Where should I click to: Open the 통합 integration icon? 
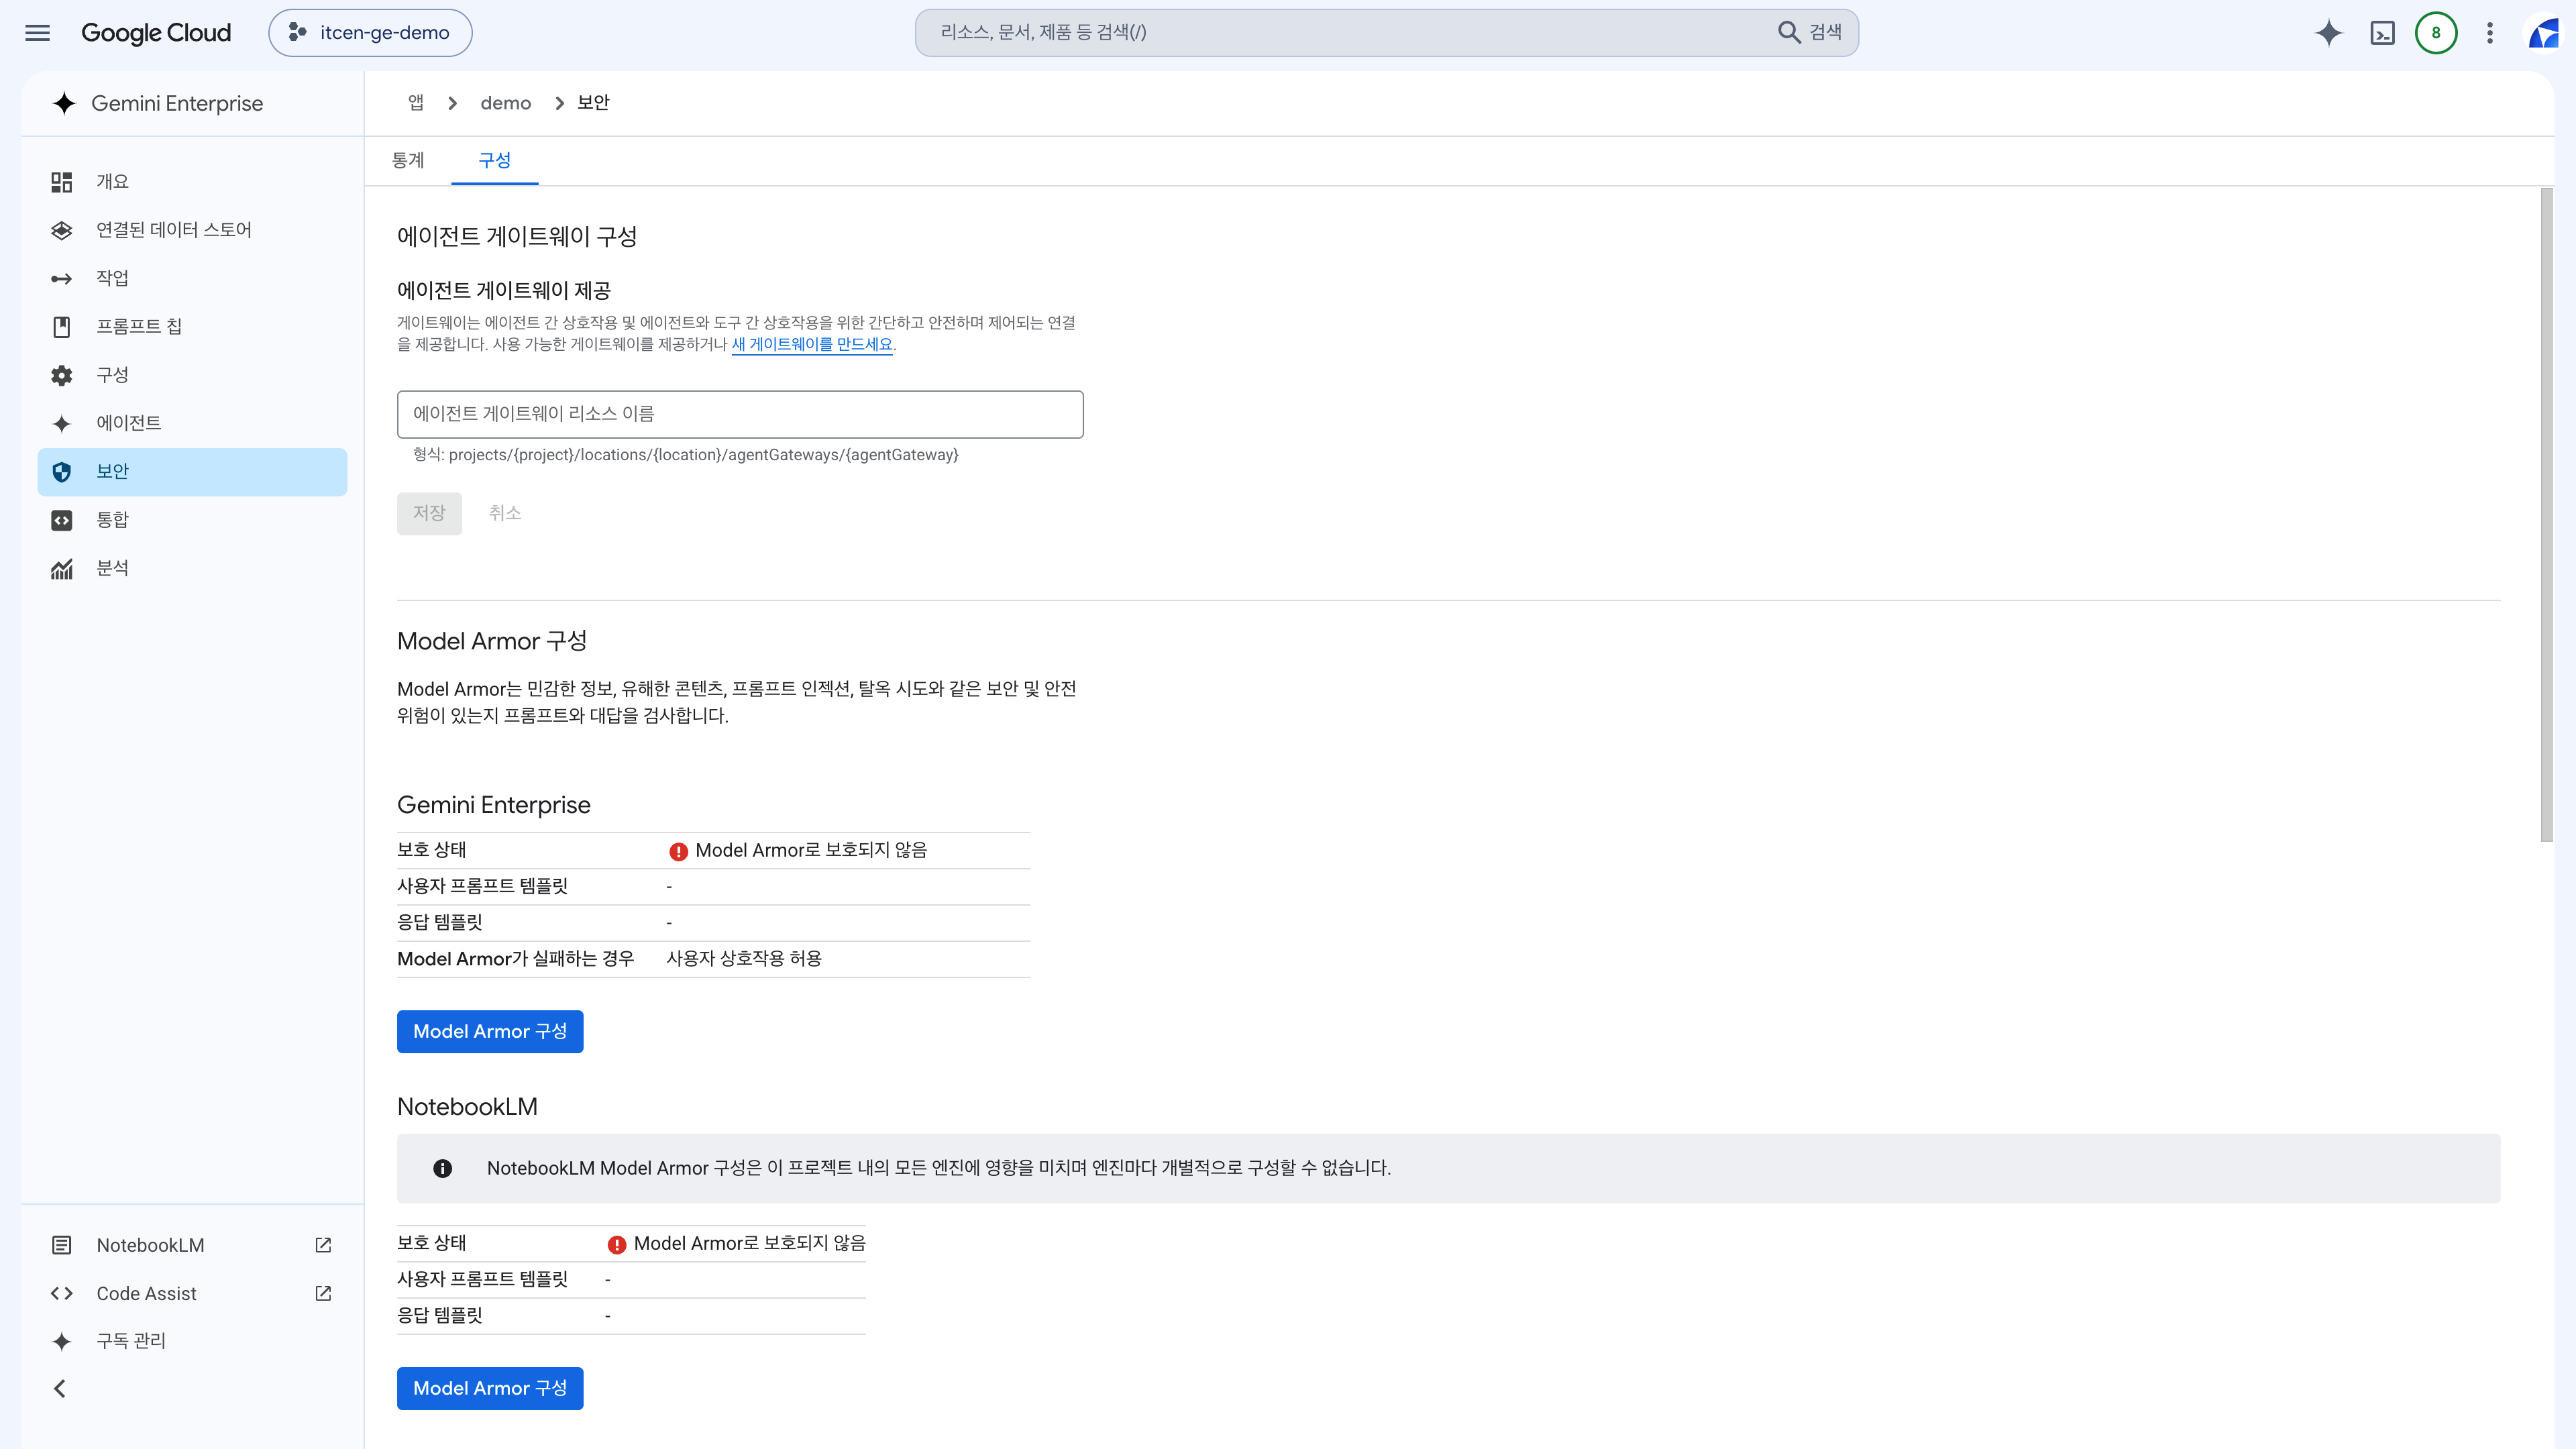pos(62,520)
